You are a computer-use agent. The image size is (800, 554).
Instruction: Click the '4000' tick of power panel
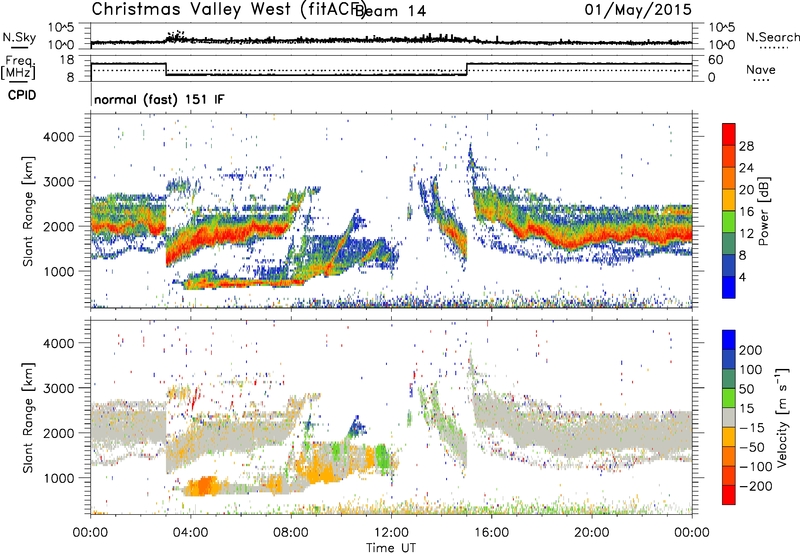click(x=59, y=137)
